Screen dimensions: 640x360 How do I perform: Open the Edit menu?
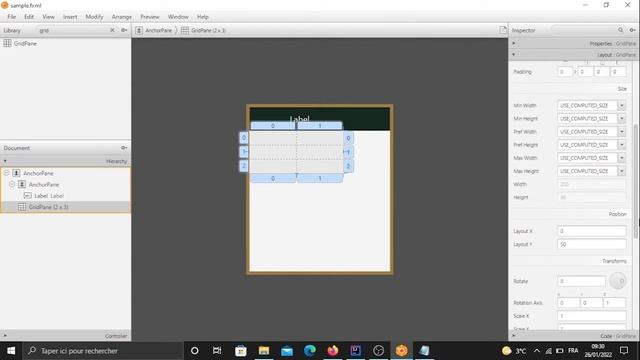[29, 17]
